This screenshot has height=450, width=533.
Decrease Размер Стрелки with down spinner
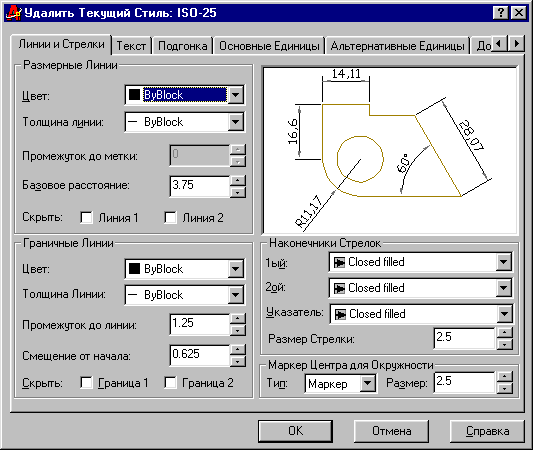(505, 344)
